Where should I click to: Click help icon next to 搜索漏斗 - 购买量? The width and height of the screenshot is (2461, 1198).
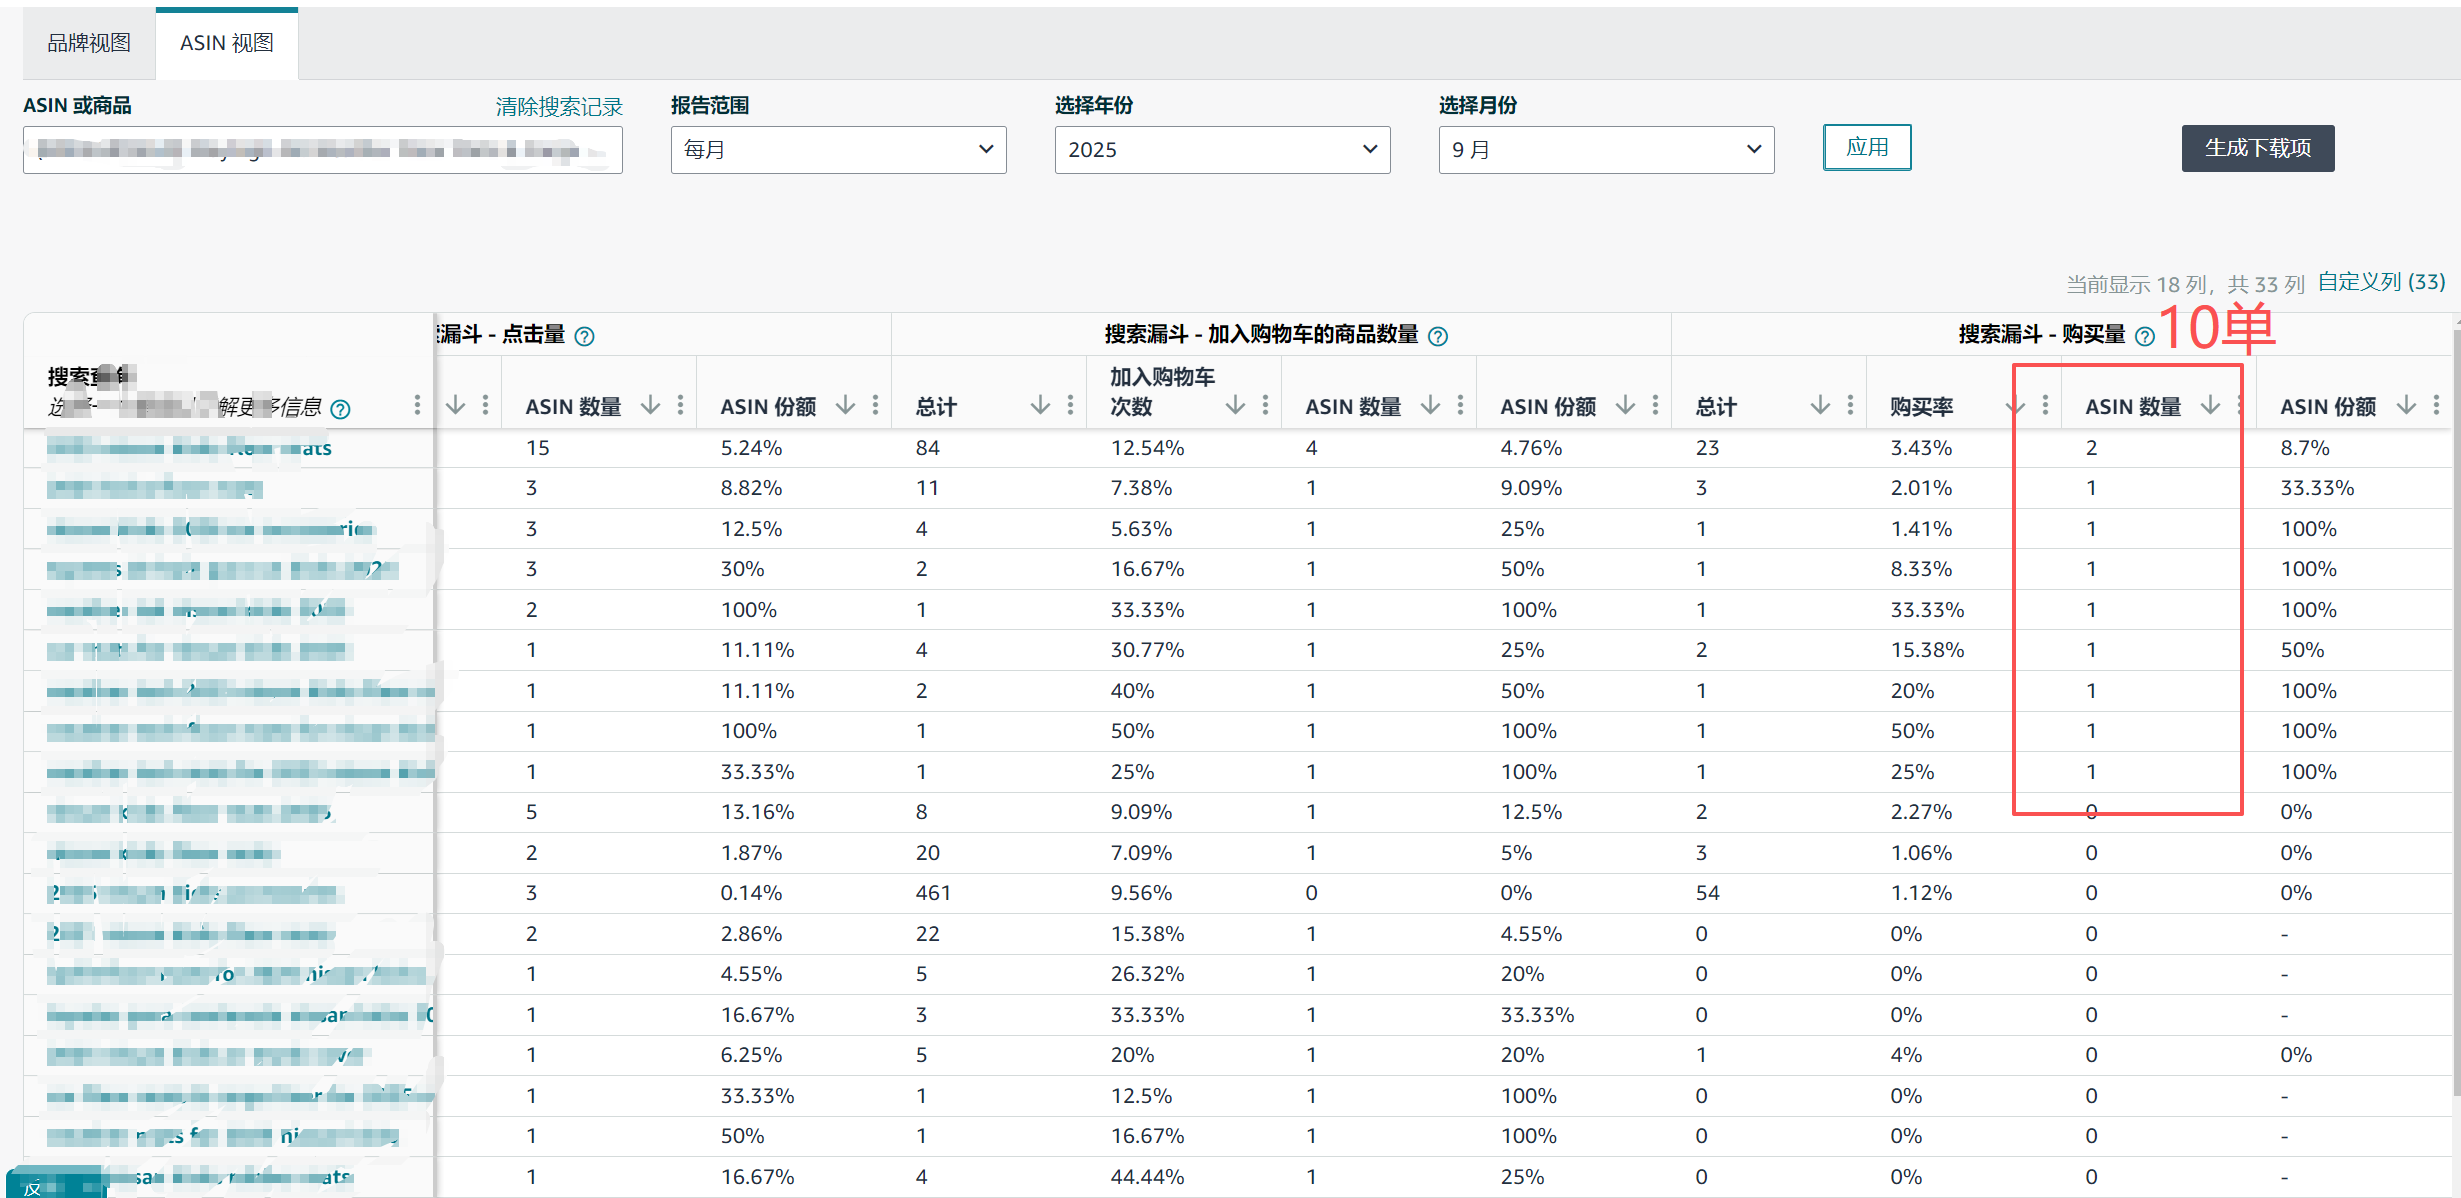2144,336
